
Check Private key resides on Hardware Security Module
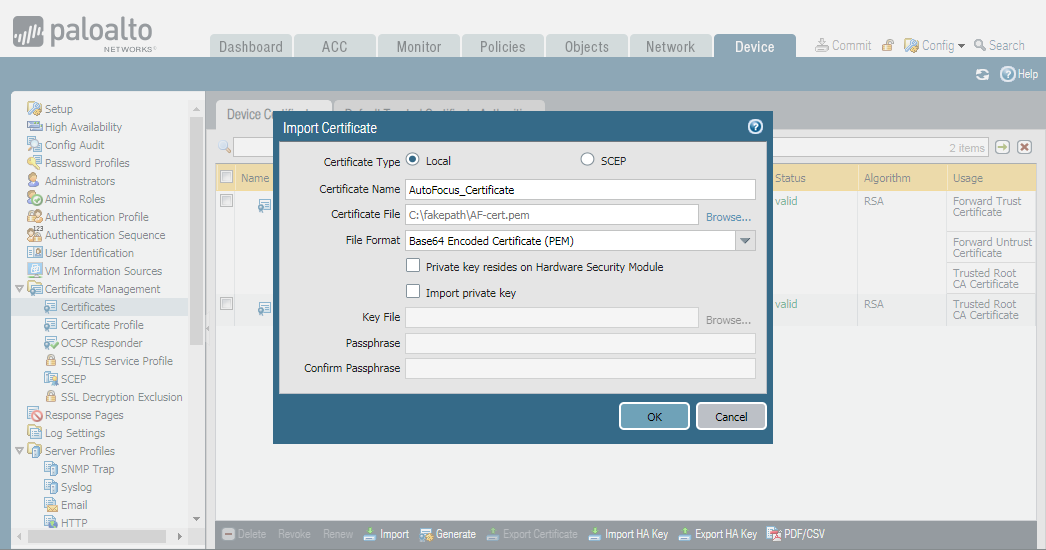tap(413, 266)
